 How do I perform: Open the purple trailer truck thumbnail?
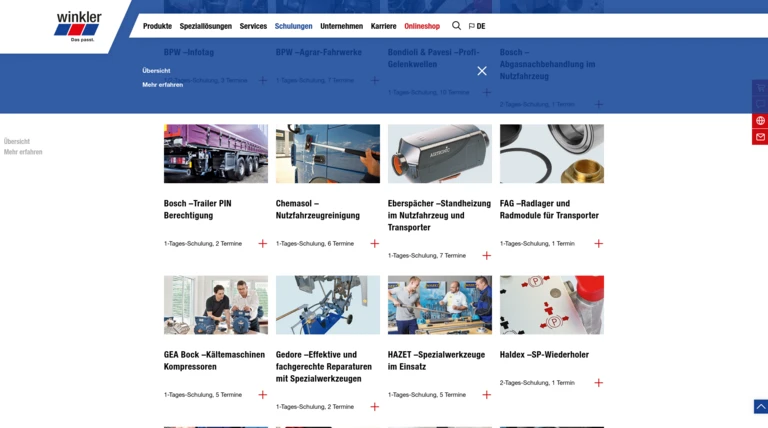[x=216, y=154]
